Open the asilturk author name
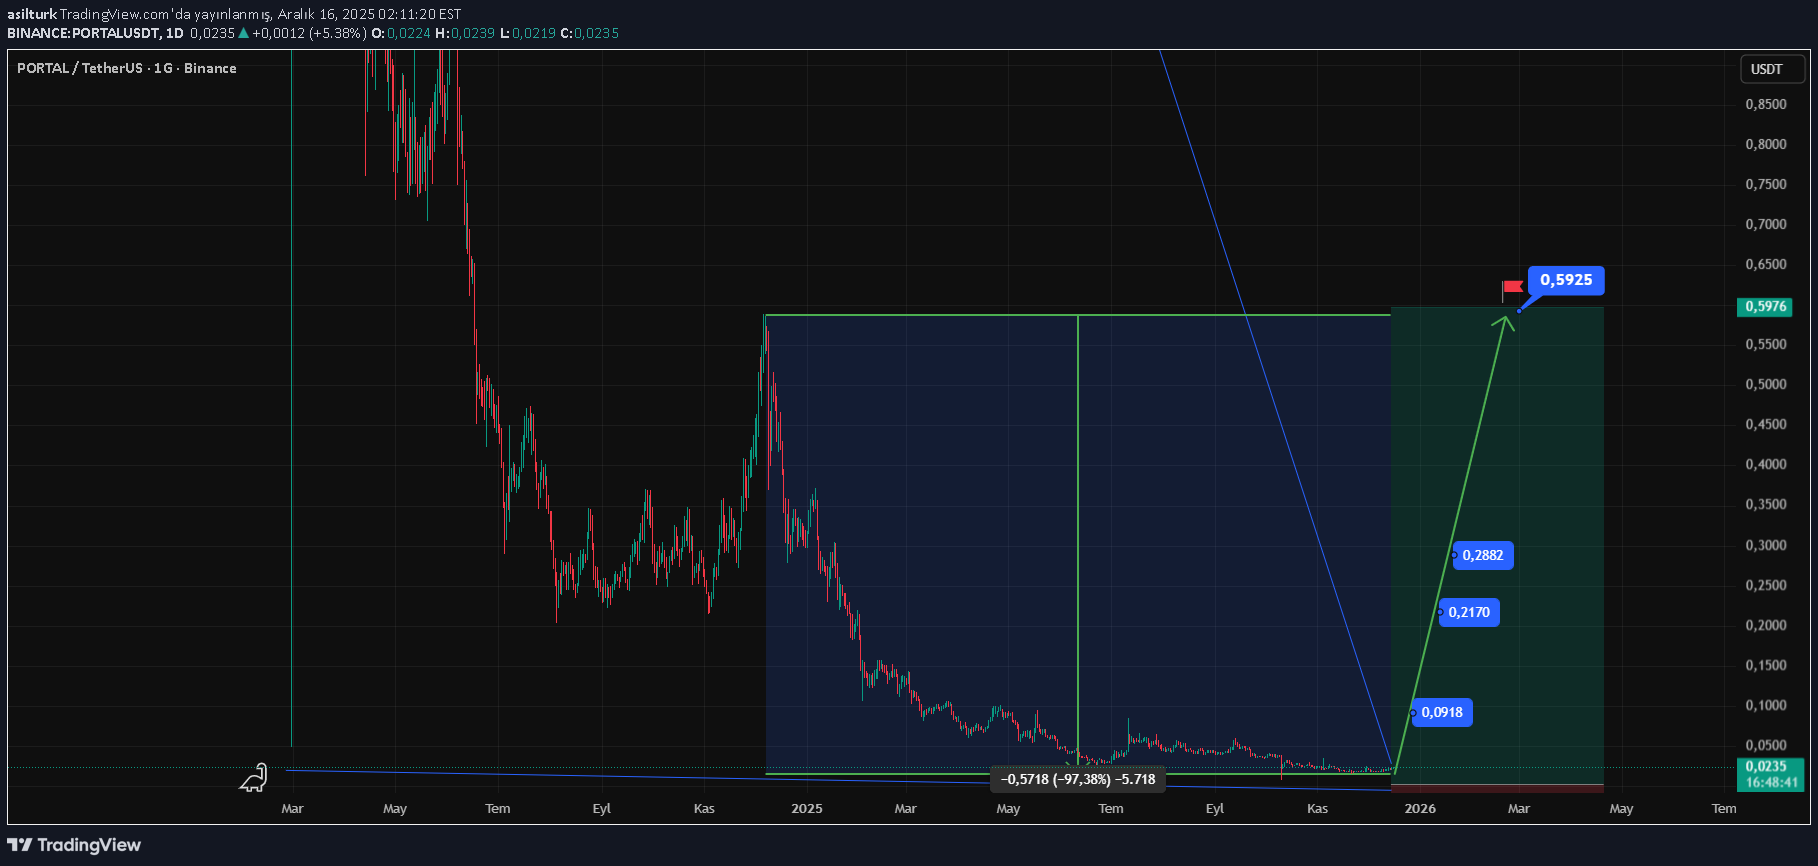 (x=32, y=14)
